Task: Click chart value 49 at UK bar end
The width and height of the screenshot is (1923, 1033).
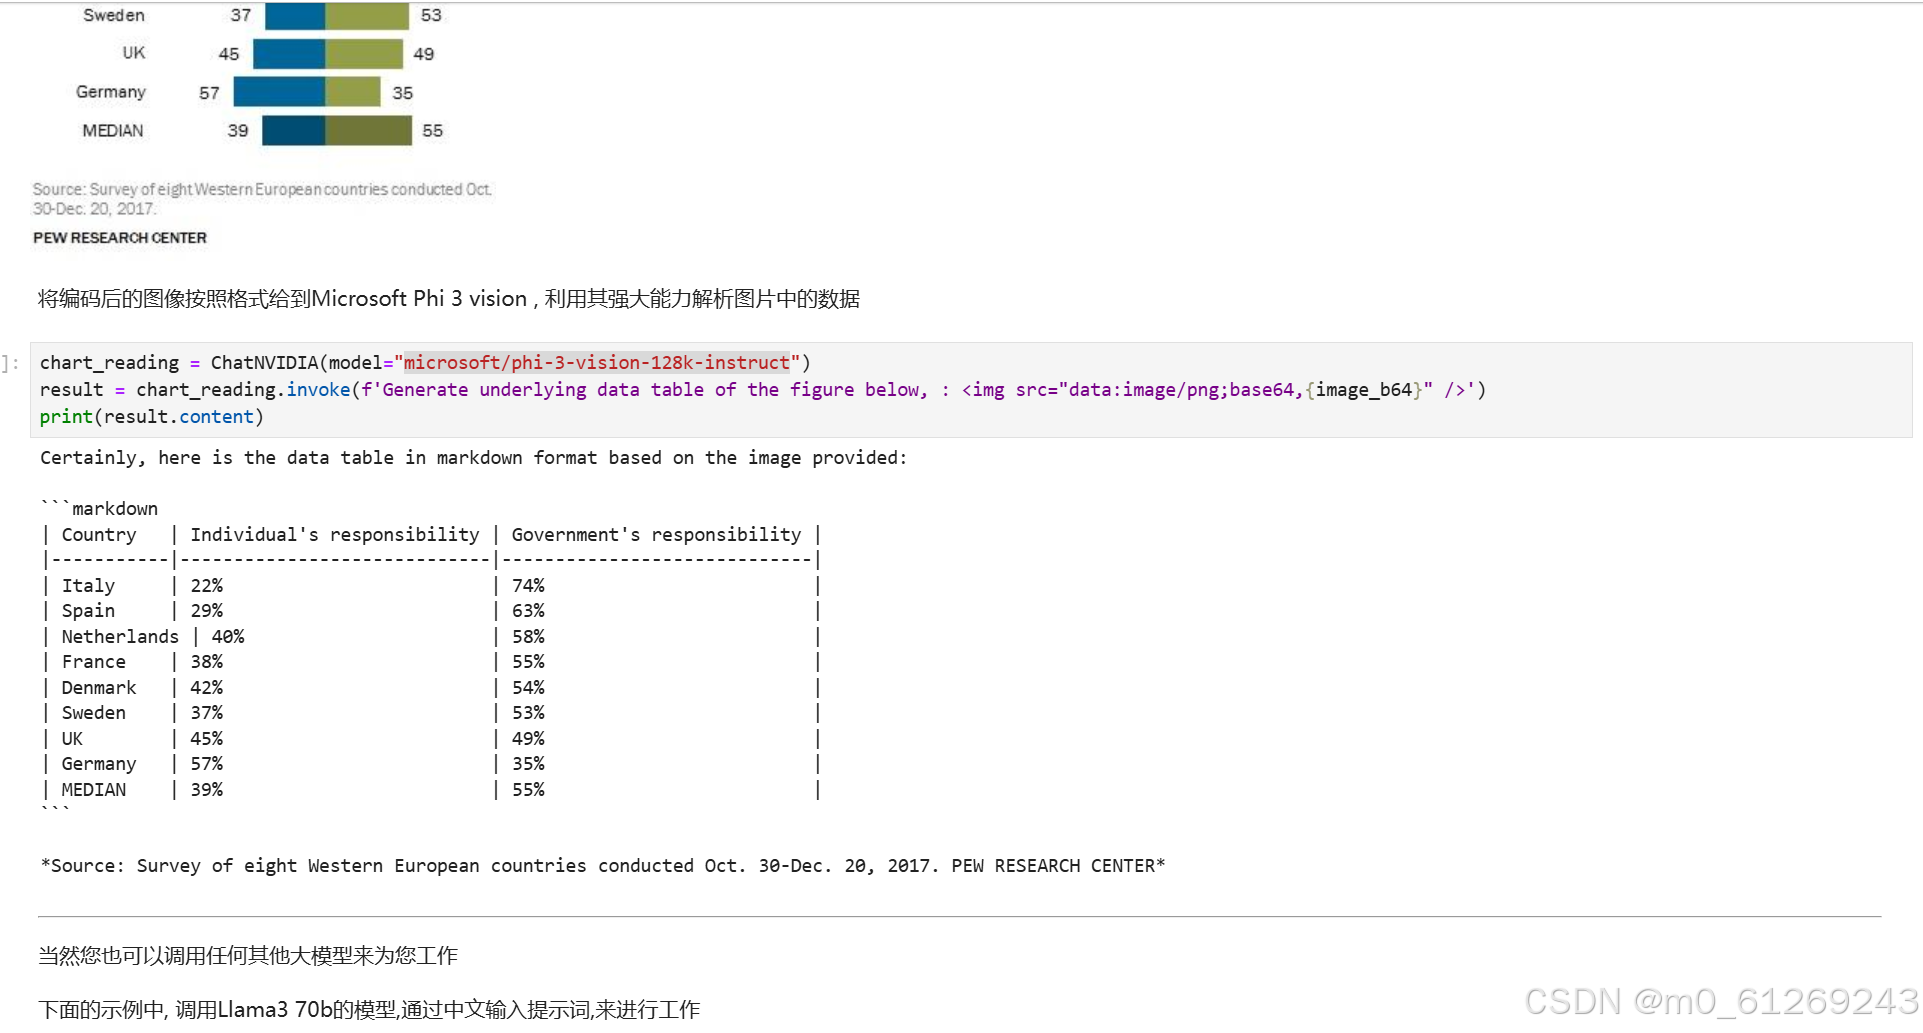Action: (424, 54)
